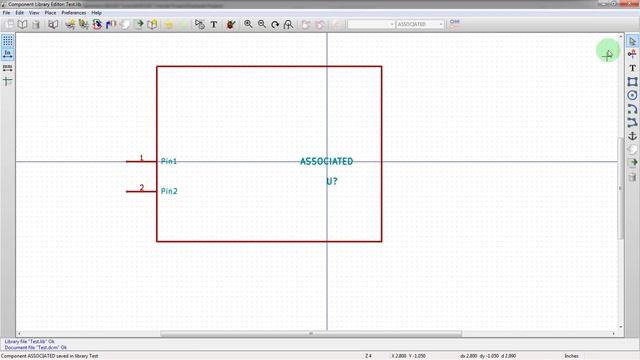Show normal De Morgan body style
The width and height of the screenshot is (640, 360).
pos(306,24)
